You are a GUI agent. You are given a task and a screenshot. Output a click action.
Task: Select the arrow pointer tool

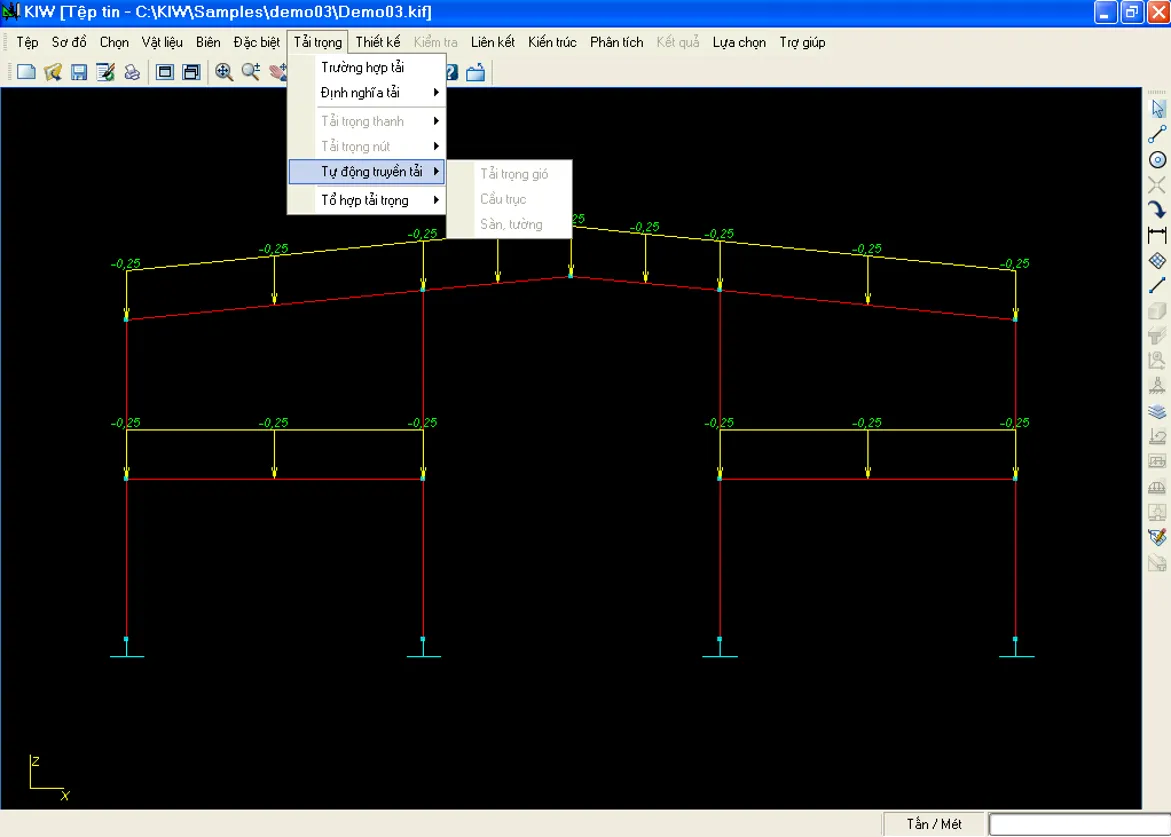pyautogui.click(x=1157, y=108)
